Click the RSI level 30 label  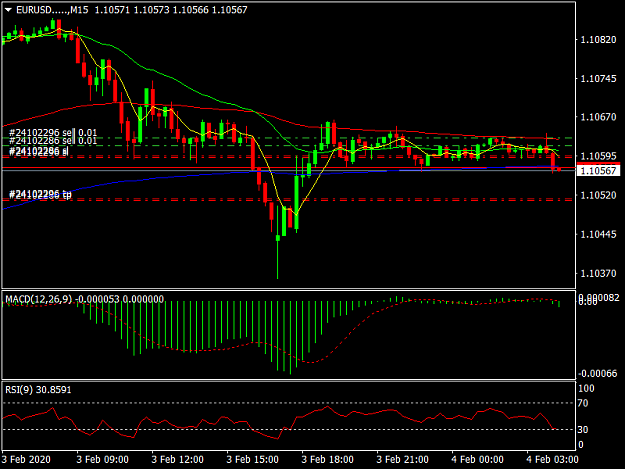pos(583,430)
